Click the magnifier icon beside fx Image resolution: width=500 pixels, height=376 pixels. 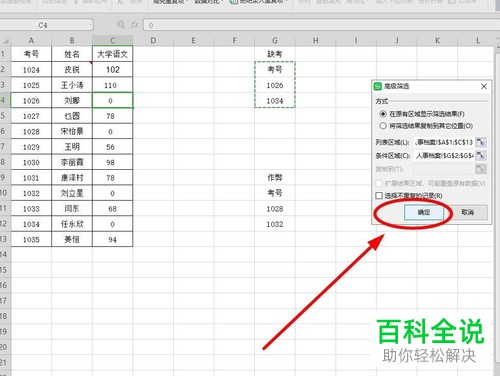point(121,25)
